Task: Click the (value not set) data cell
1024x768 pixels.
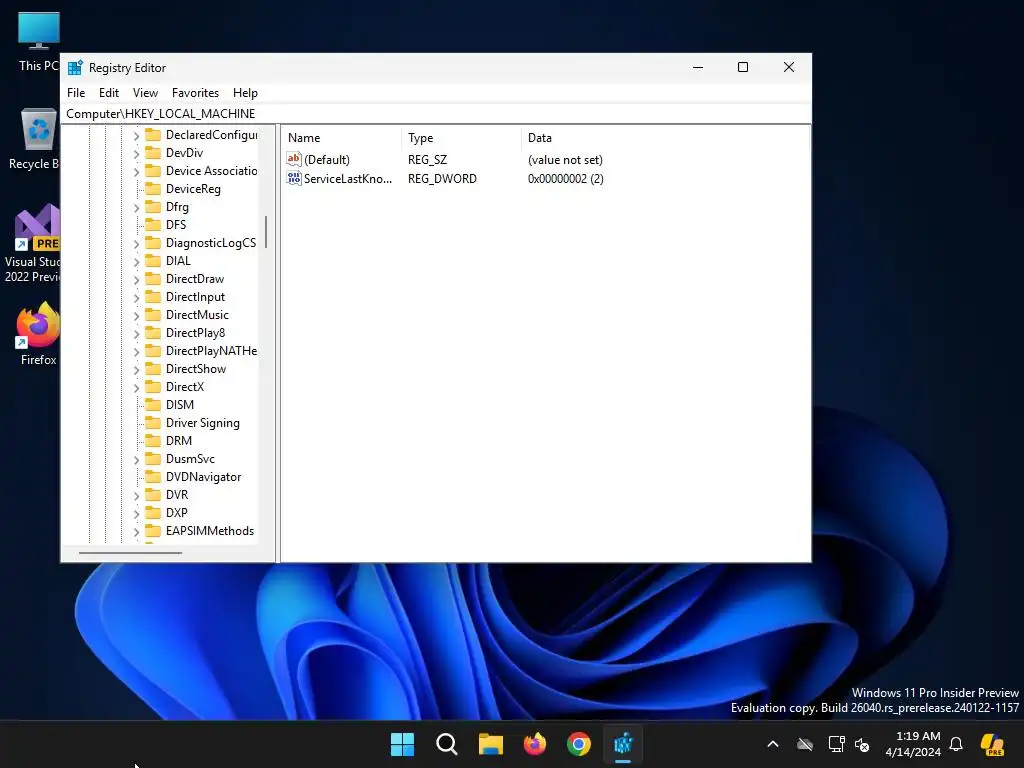Action: [x=565, y=159]
